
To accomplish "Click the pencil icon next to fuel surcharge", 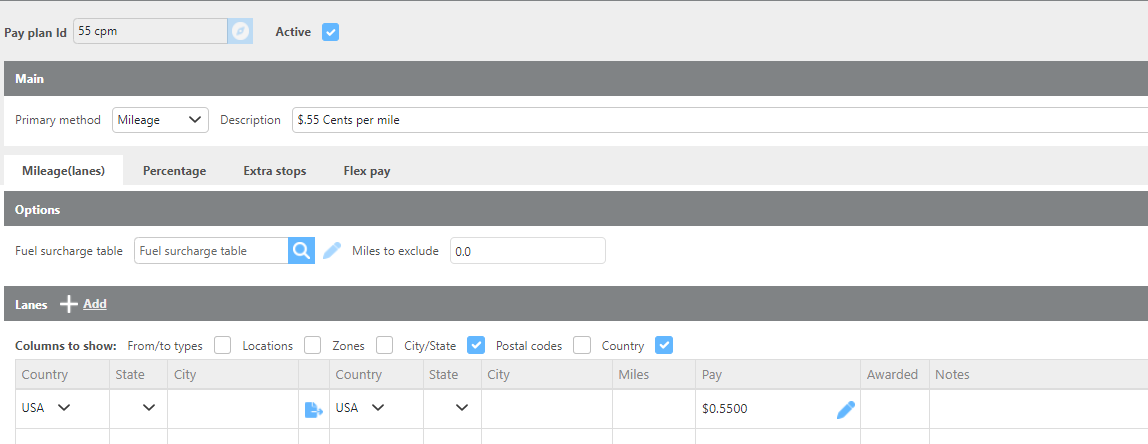I will coord(333,251).
